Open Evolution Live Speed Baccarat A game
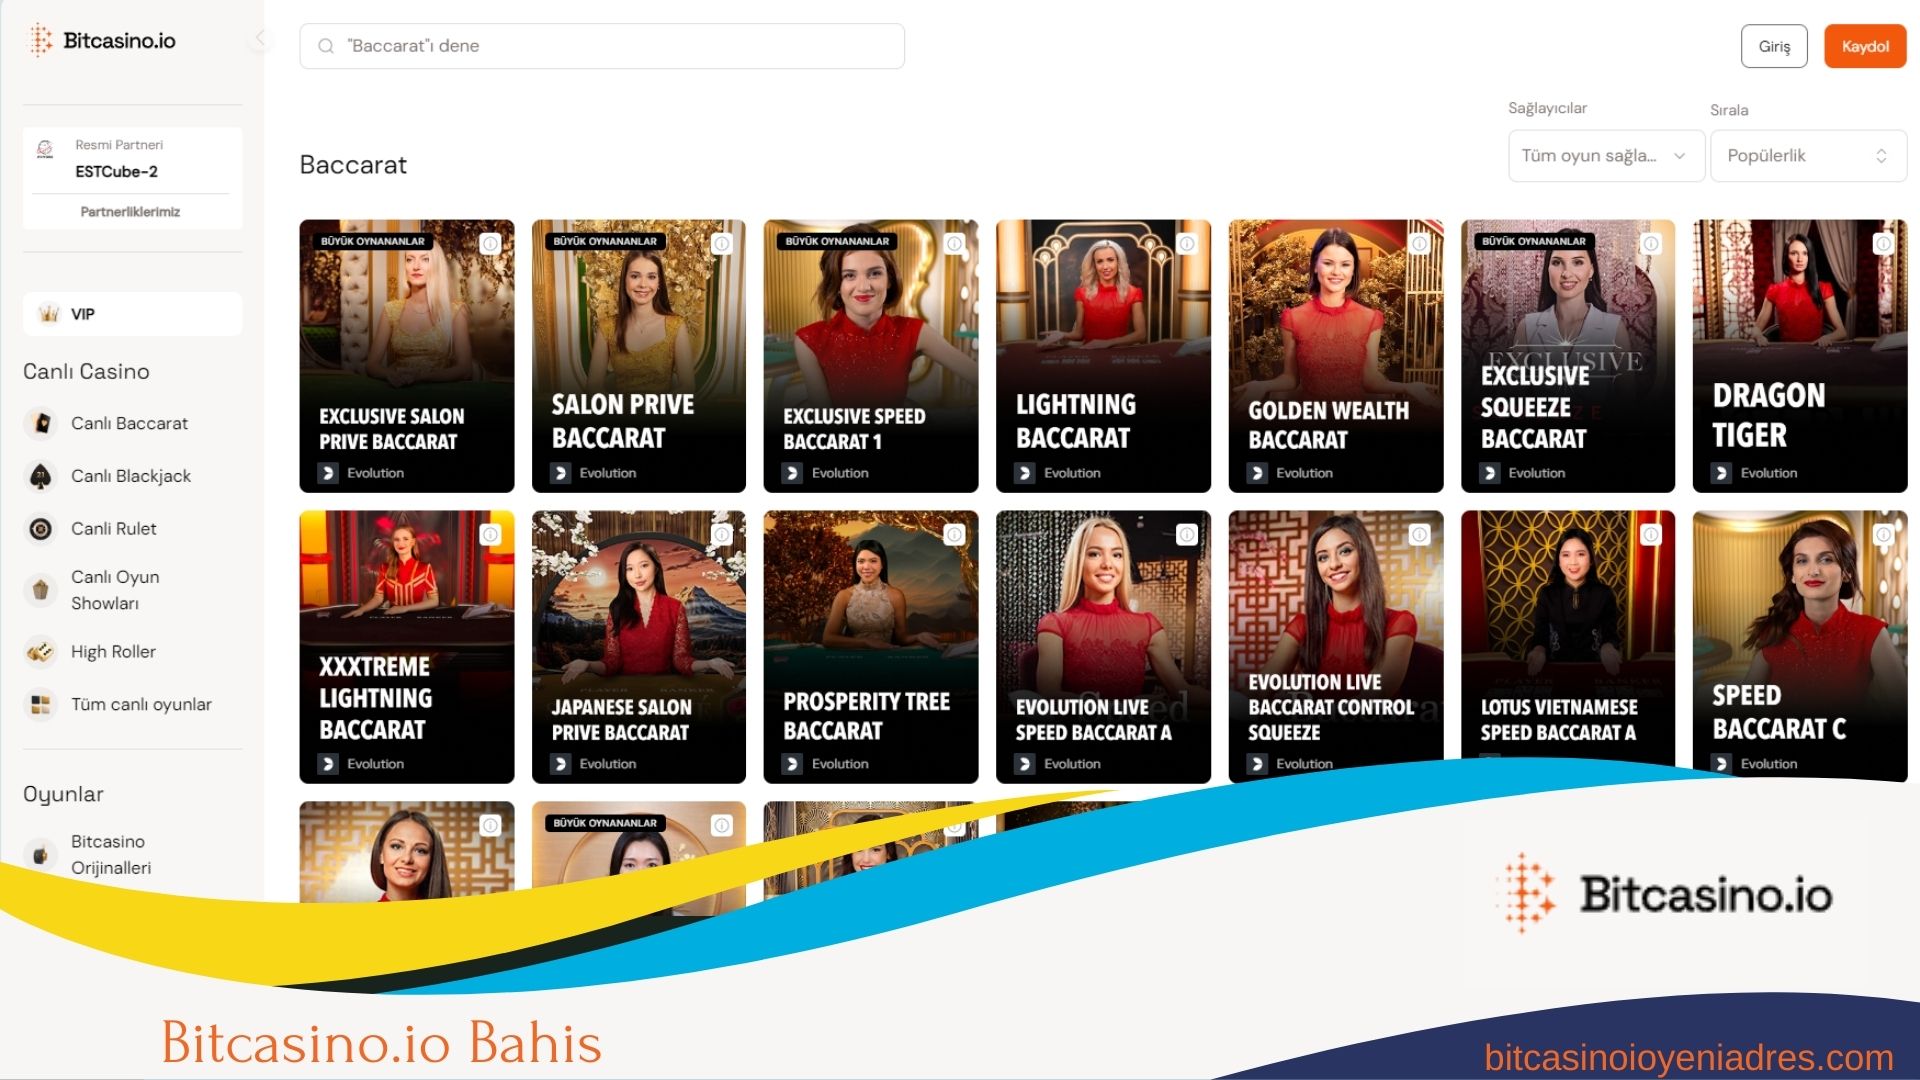1920x1080 pixels. (1103, 647)
